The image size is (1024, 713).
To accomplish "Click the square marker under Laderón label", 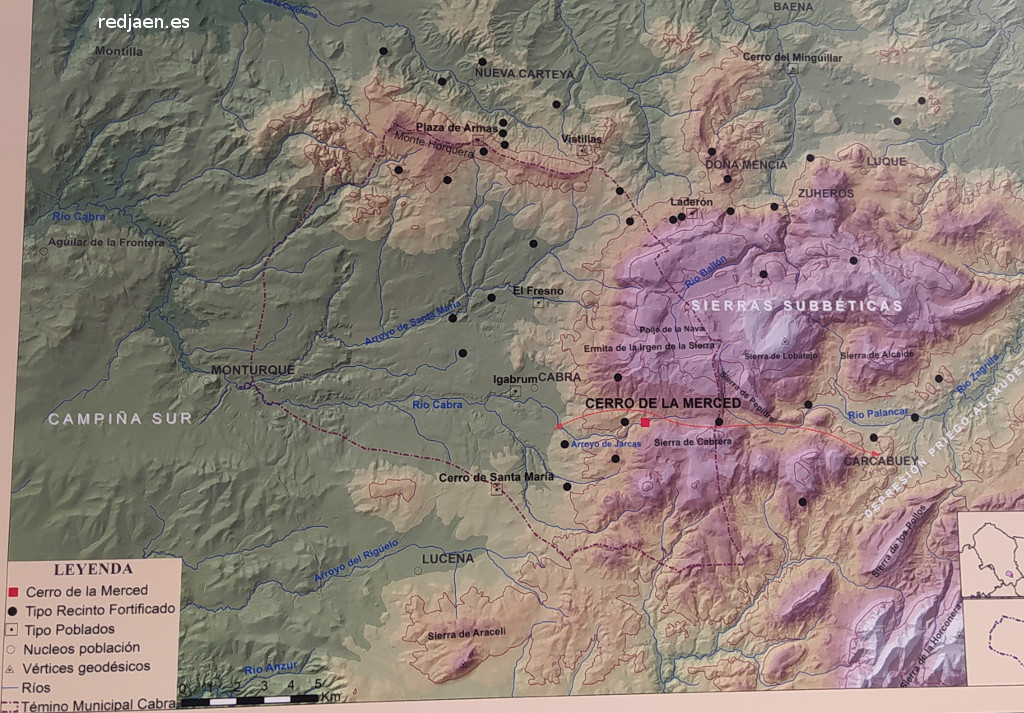I will [x=691, y=213].
